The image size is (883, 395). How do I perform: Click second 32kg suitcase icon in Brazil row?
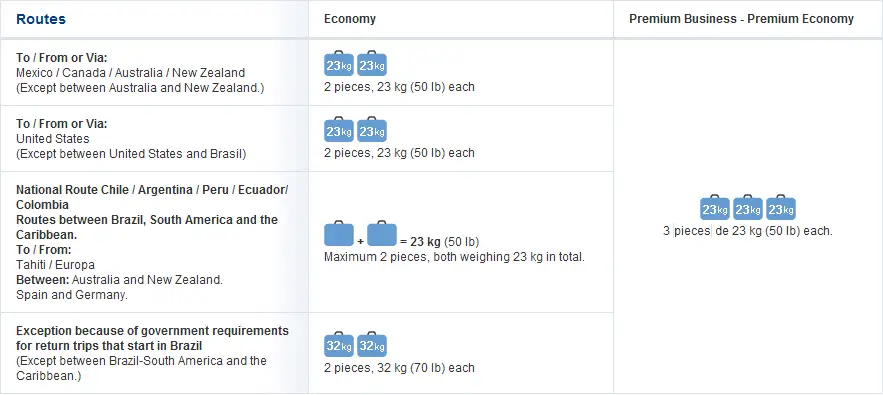tap(372, 344)
